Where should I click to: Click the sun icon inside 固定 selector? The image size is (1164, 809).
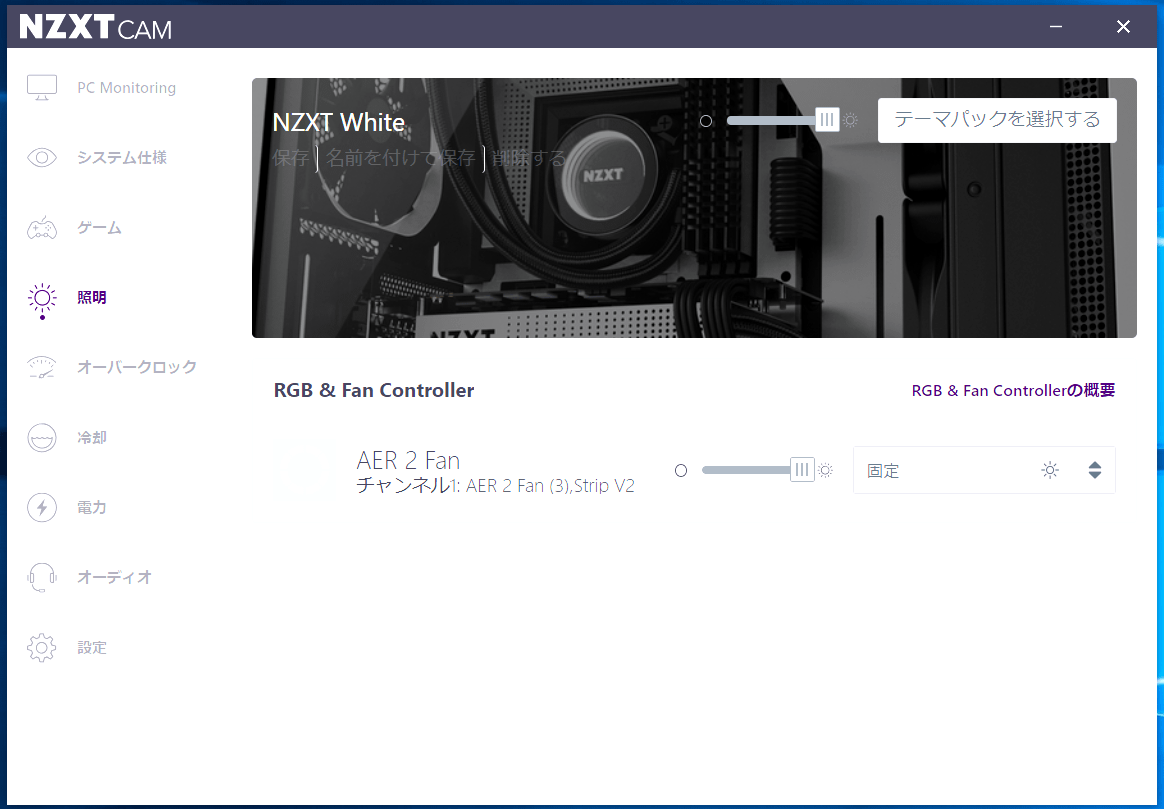(1050, 470)
